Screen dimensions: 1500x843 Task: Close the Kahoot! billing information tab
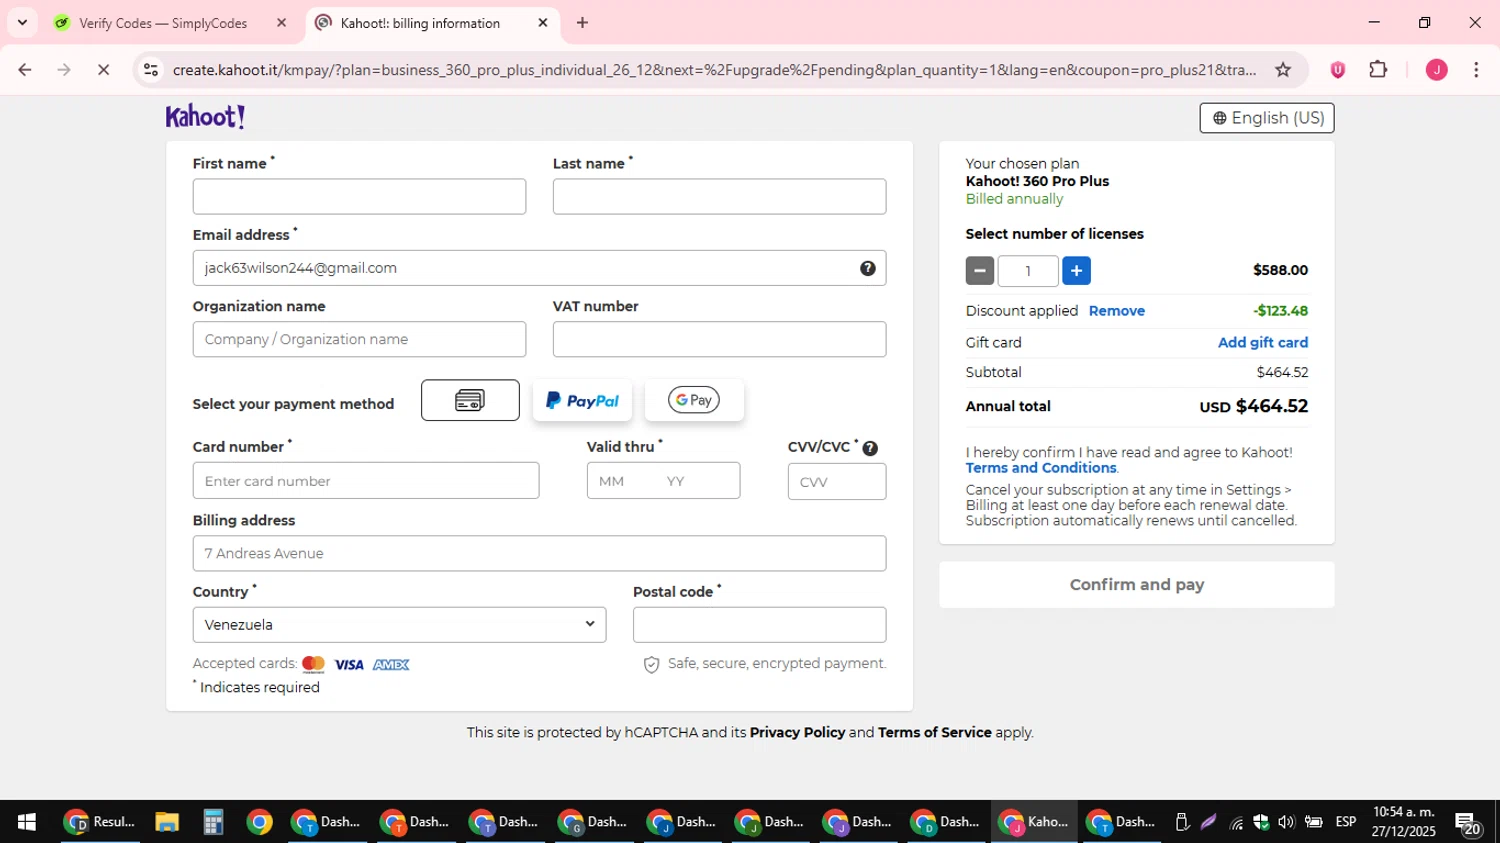(x=543, y=23)
